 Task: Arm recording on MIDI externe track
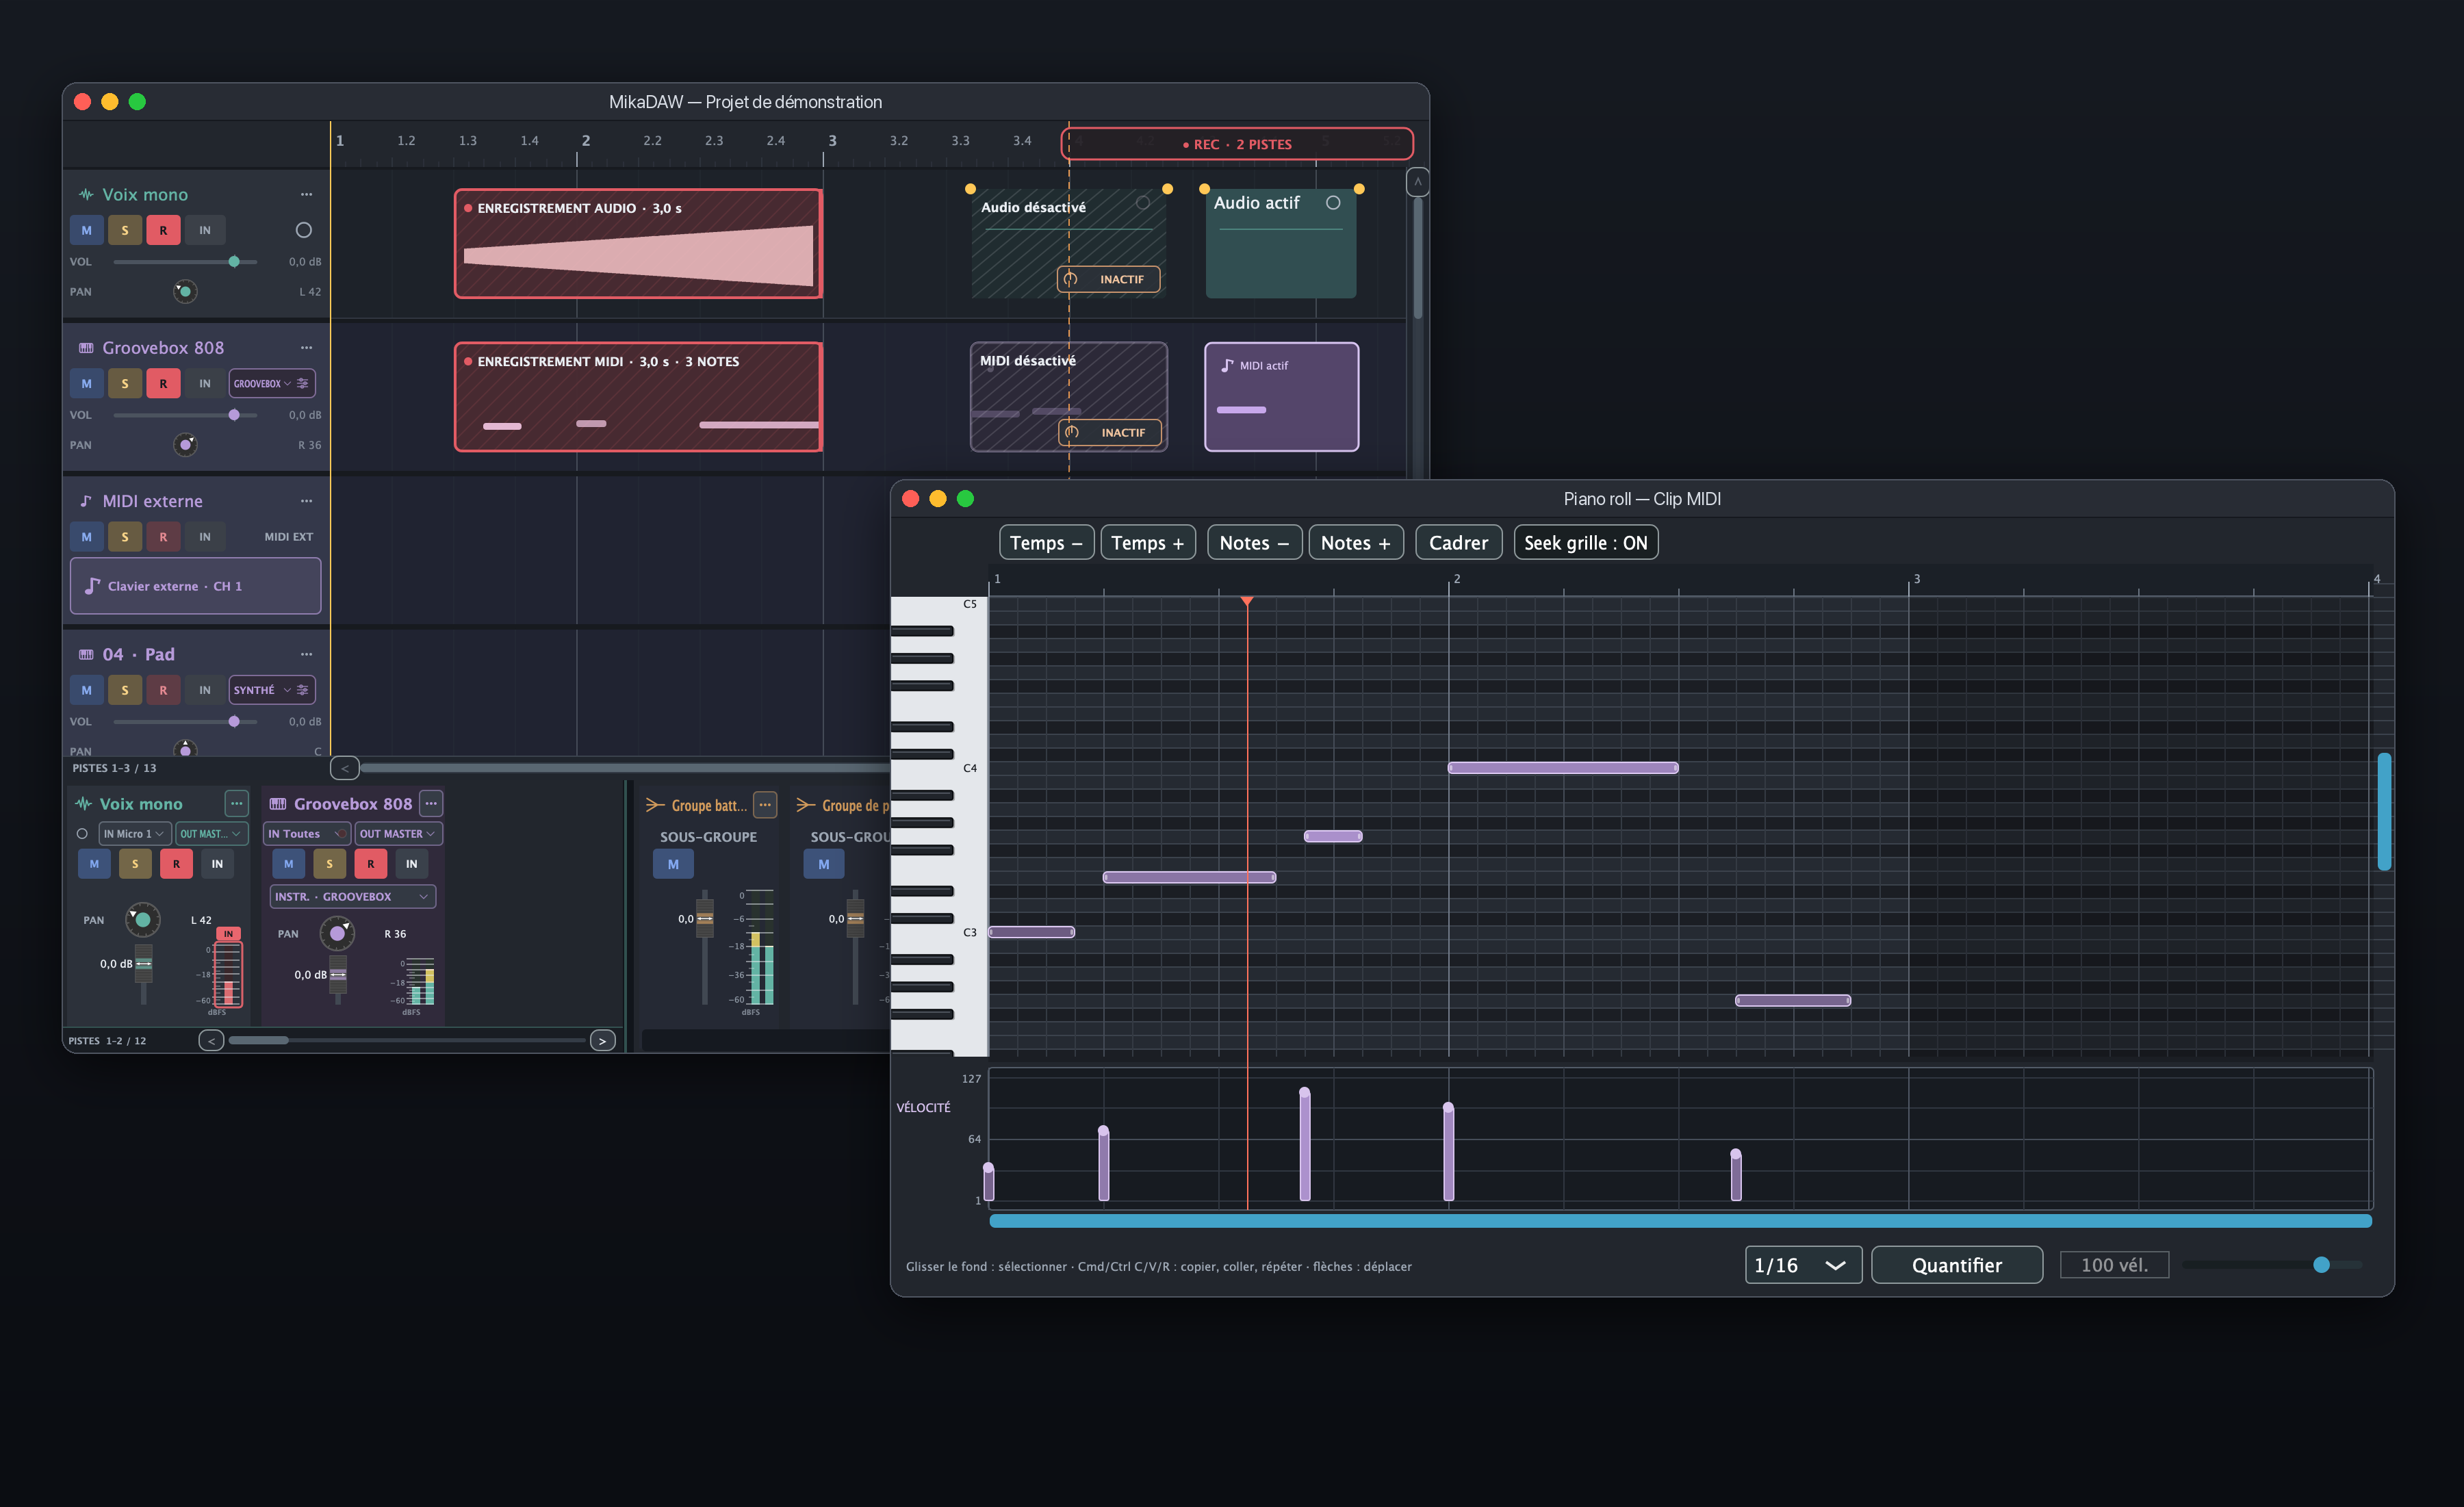[x=163, y=536]
